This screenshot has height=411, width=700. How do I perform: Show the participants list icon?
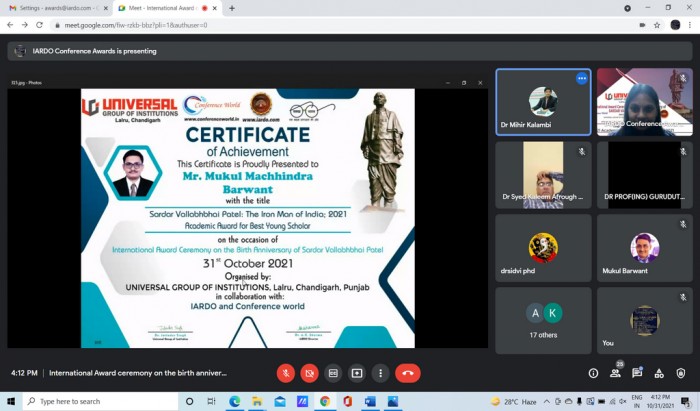[x=616, y=372]
